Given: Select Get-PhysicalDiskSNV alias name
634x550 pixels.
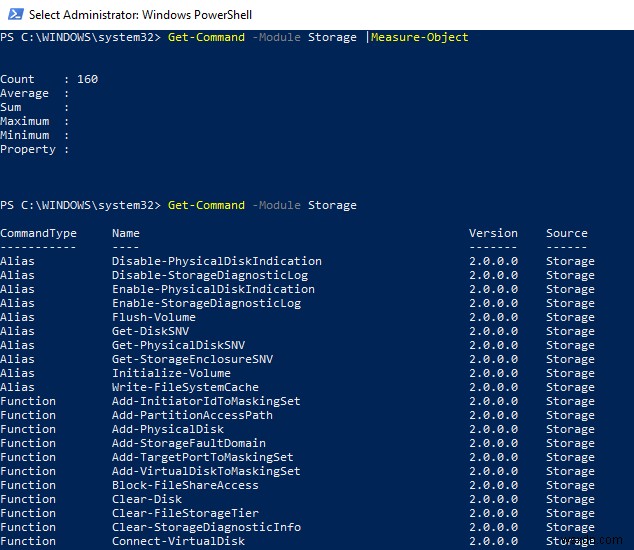Looking at the screenshot, I should [x=178, y=345].
